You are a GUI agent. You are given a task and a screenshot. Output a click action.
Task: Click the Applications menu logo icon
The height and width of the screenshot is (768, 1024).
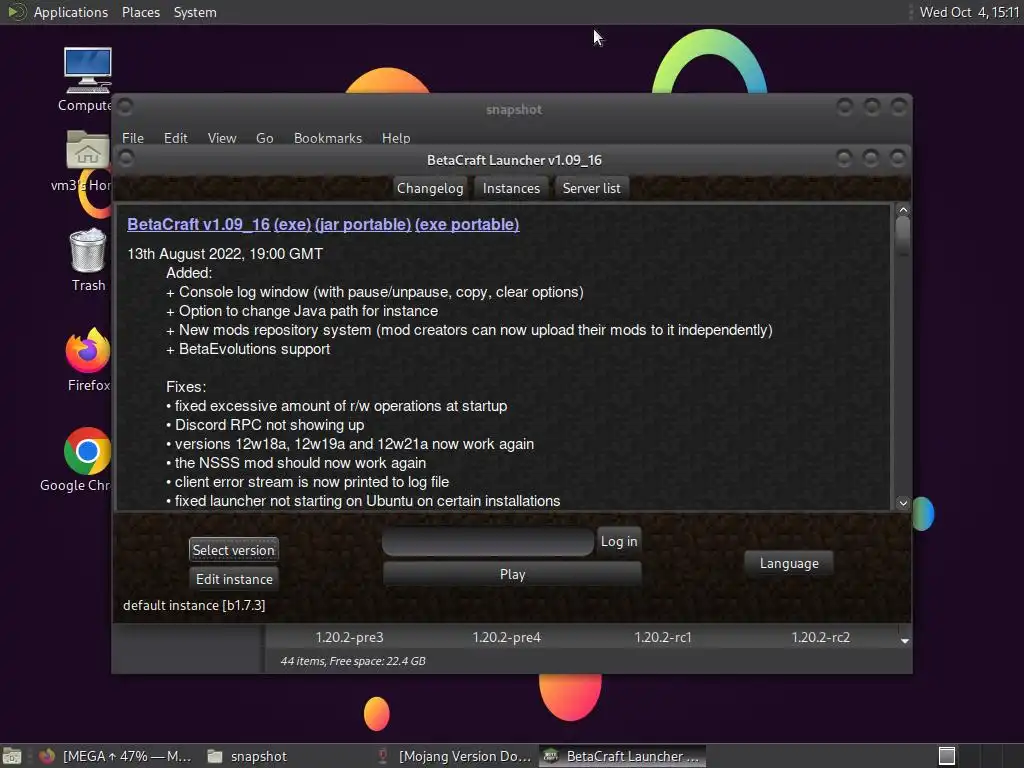tap(16, 12)
